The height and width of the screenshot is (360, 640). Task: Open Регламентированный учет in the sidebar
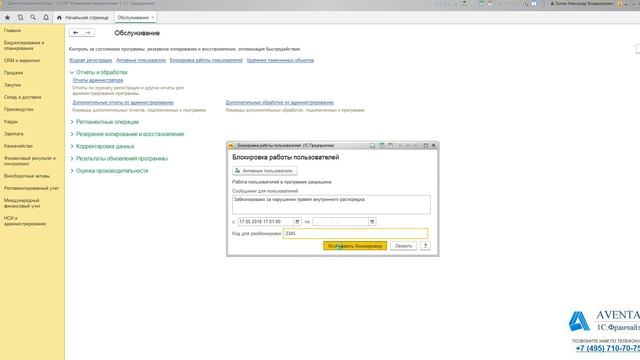coord(31,188)
